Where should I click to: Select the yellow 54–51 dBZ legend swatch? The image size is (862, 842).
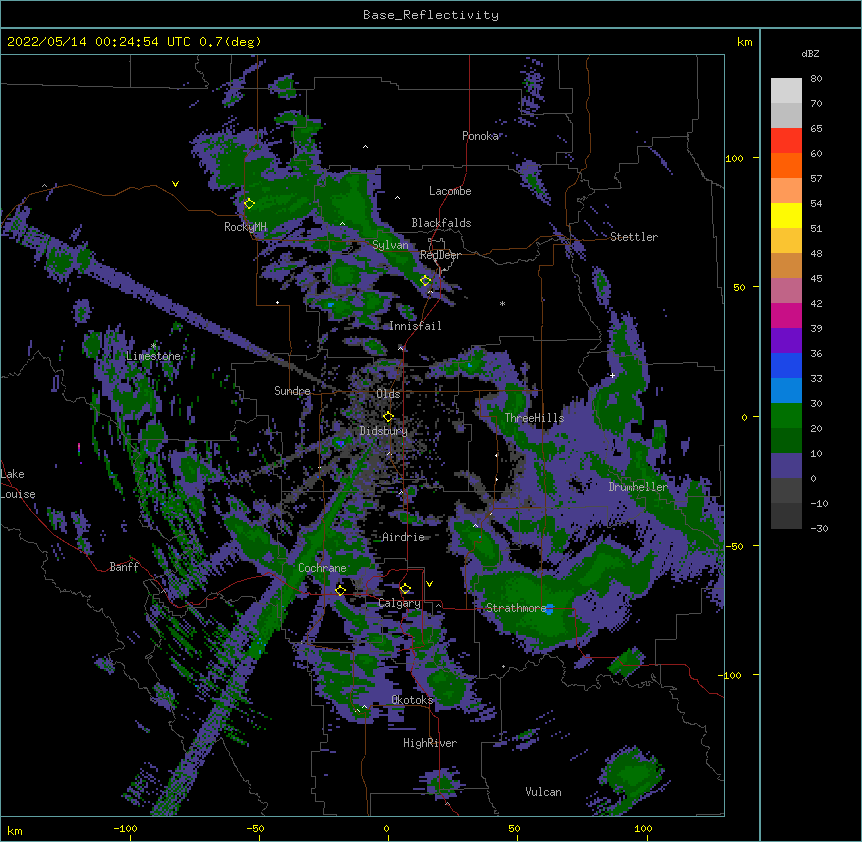(x=786, y=215)
